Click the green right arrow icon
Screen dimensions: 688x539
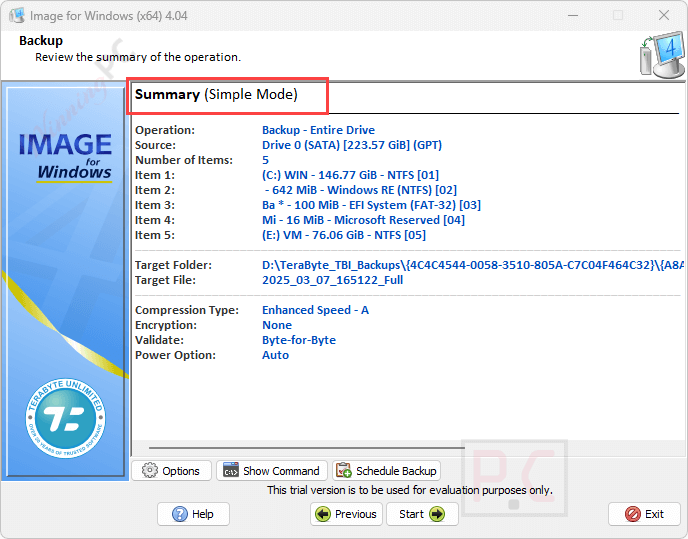tap(437, 514)
